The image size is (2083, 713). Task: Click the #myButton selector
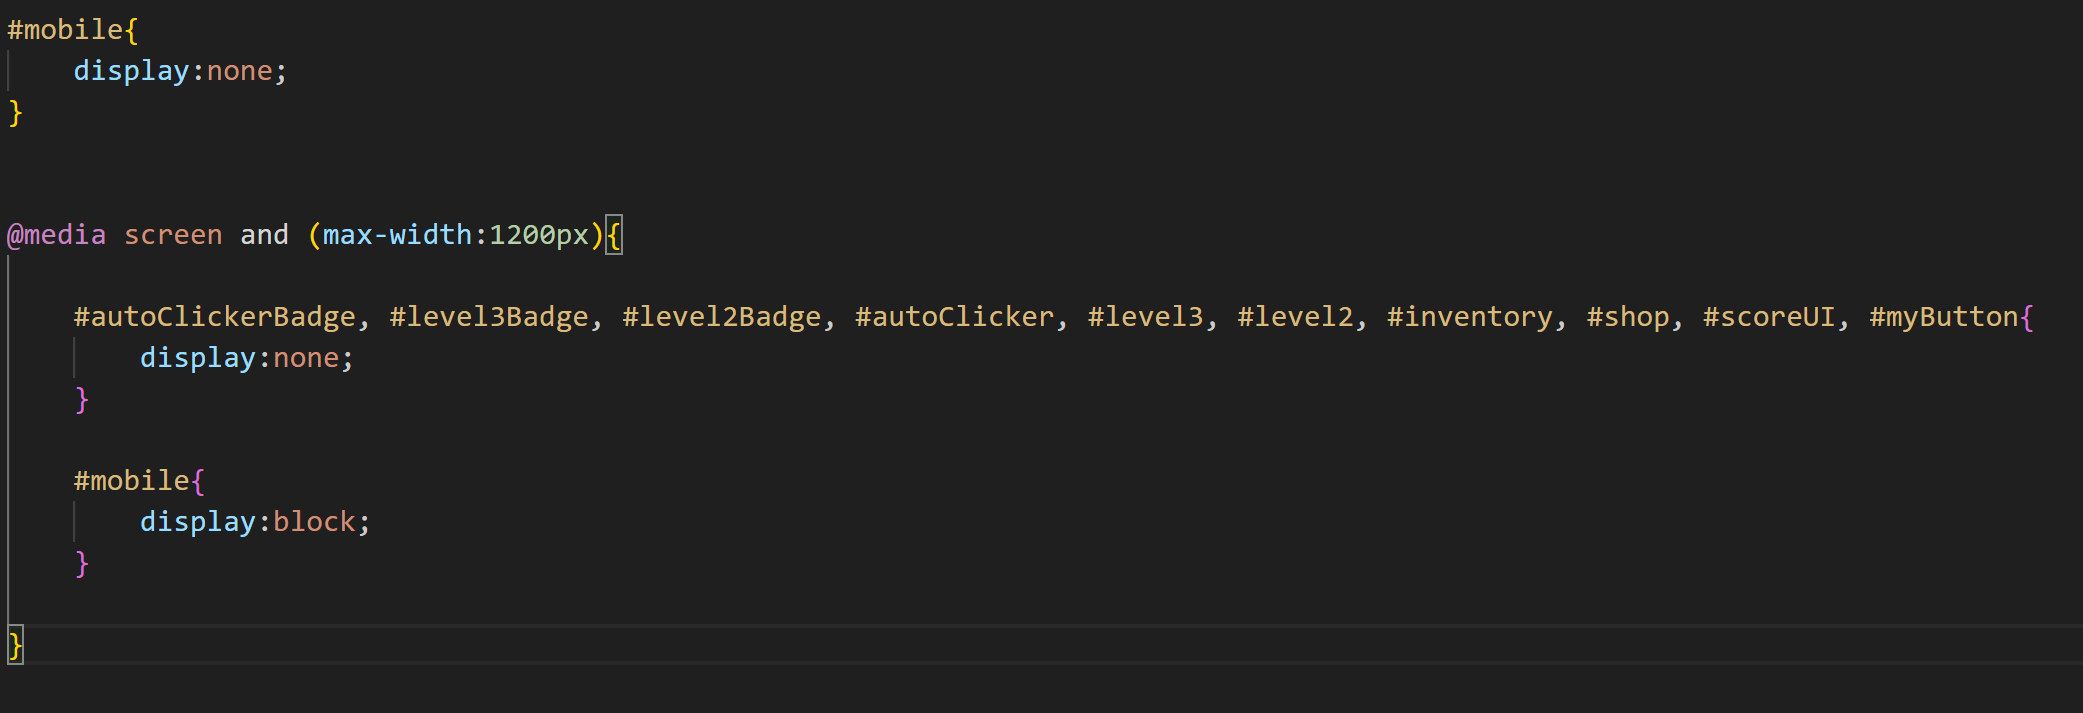click(x=1944, y=317)
